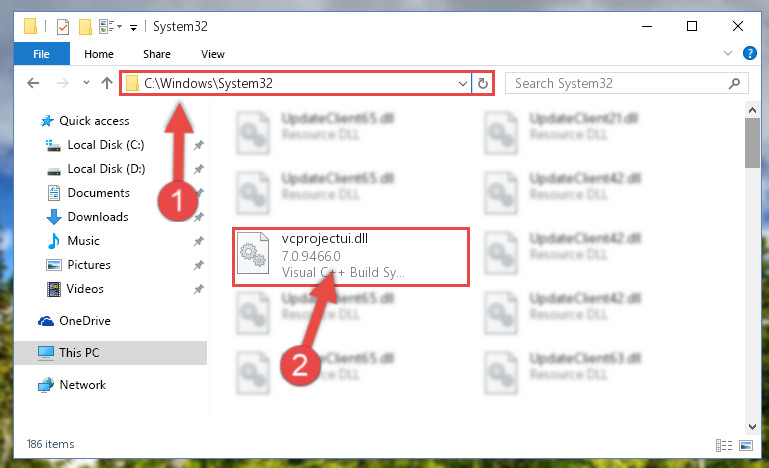The height and width of the screenshot is (468, 769).
Task: Select Local Disk (C:) in sidebar
Action: tap(105, 145)
